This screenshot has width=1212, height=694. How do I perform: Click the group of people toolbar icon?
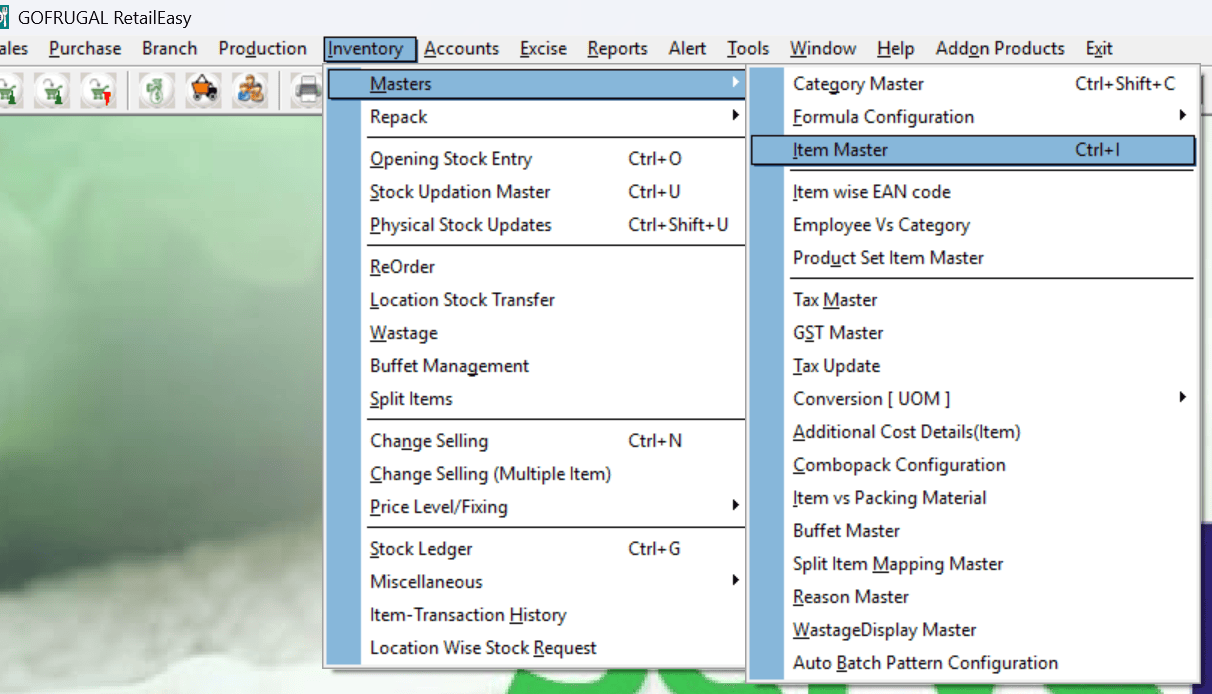pyautogui.click(x=250, y=90)
